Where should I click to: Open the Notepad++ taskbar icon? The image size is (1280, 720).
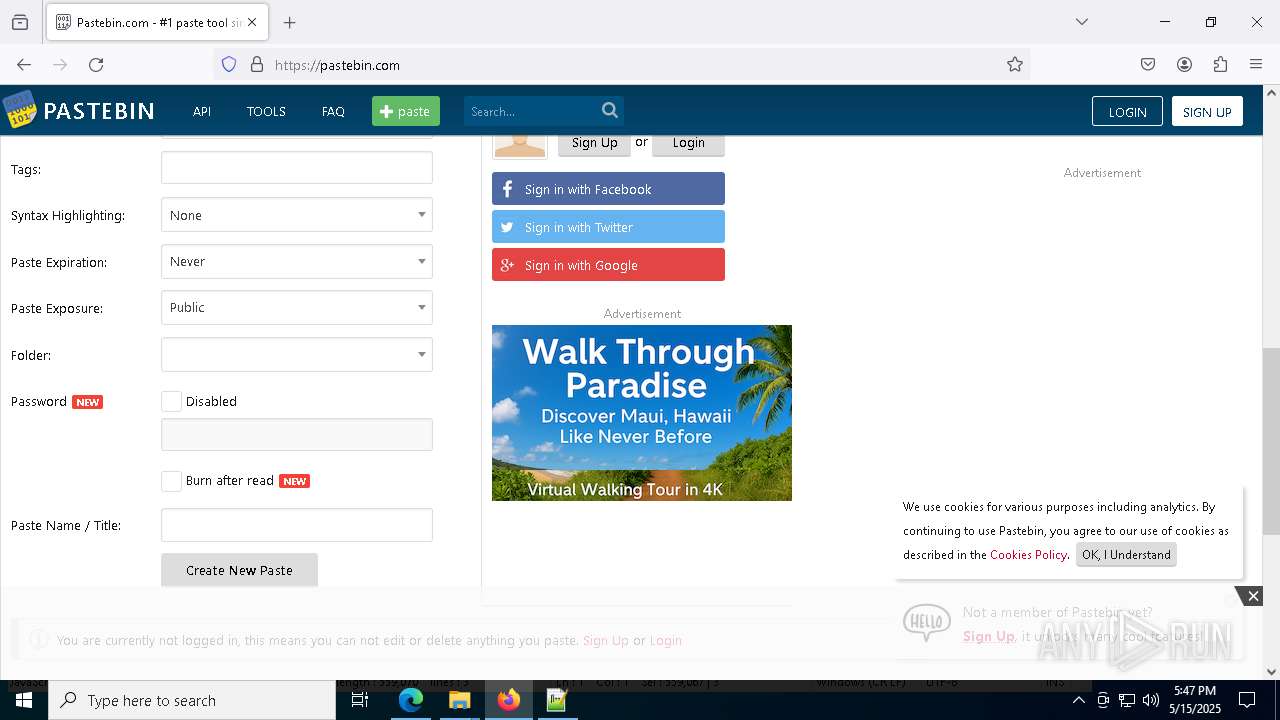click(x=557, y=700)
